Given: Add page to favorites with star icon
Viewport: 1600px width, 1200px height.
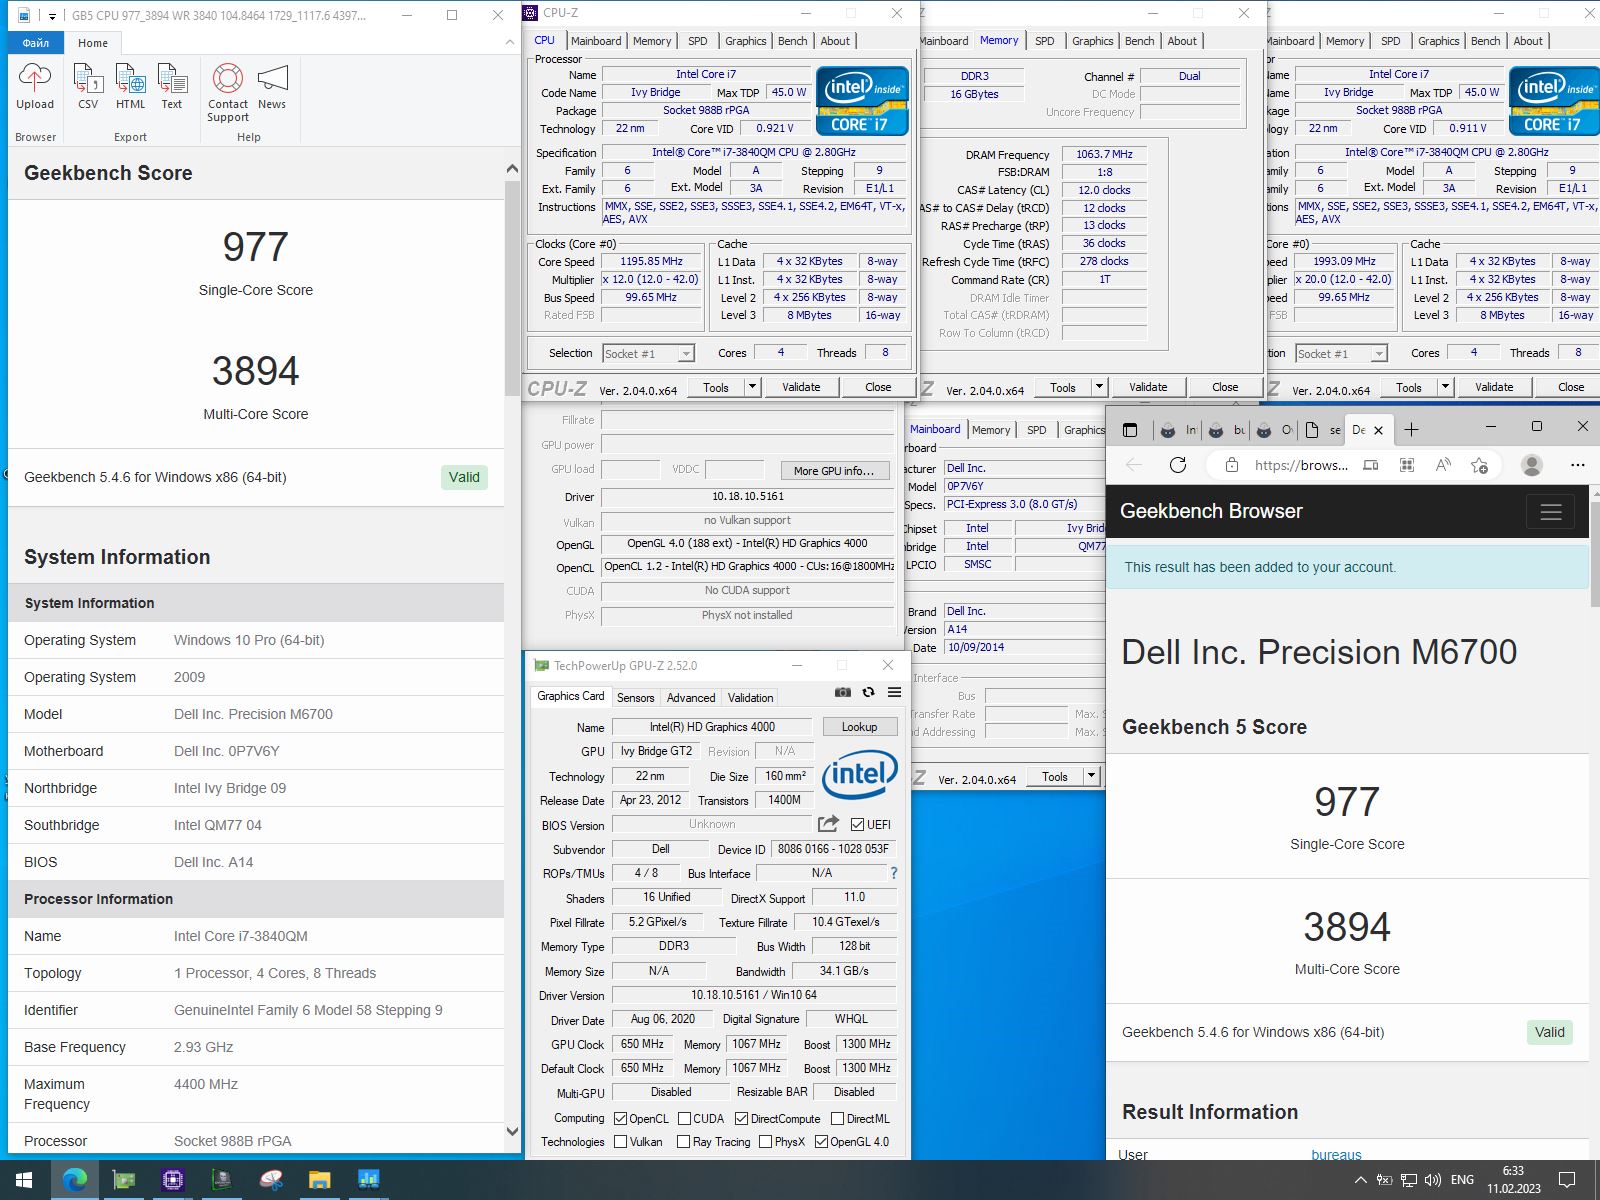Looking at the screenshot, I should 1480,465.
